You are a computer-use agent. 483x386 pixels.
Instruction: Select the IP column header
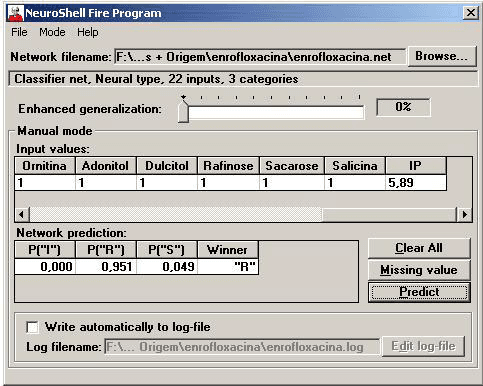[x=416, y=166]
